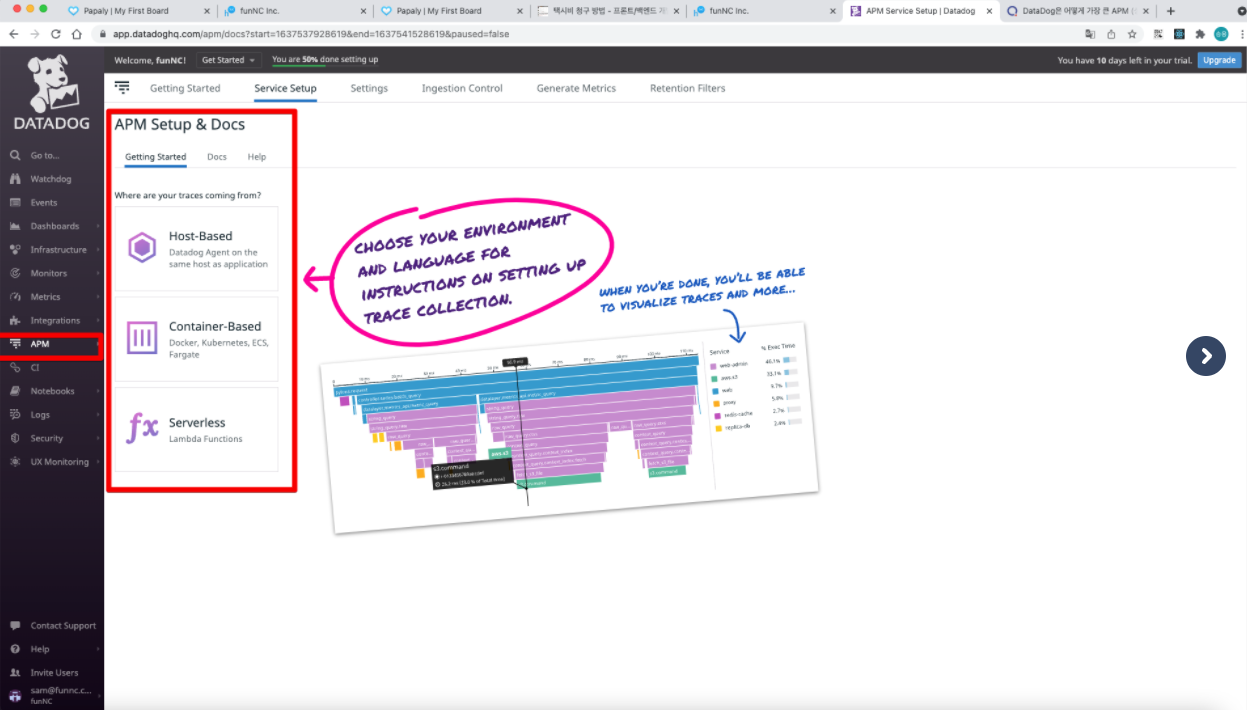Reload the page with the refresh icon
The height and width of the screenshot is (710, 1247).
(55, 33)
